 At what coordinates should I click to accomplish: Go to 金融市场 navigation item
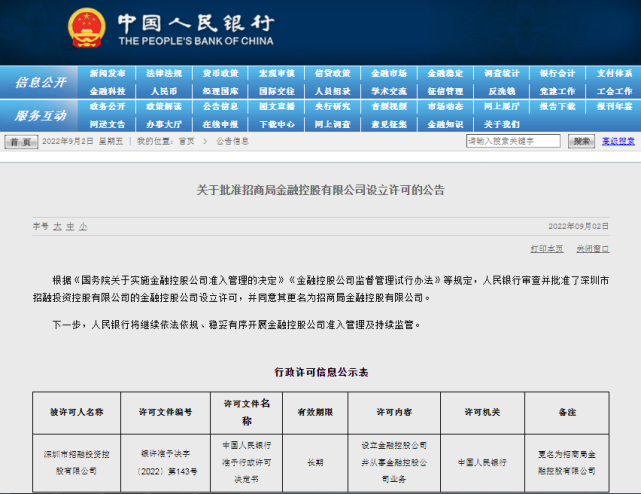pyautogui.click(x=389, y=74)
